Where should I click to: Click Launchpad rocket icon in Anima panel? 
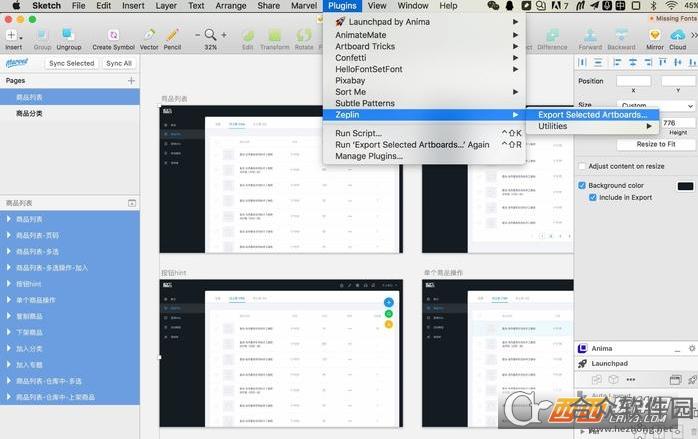pos(582,364)
